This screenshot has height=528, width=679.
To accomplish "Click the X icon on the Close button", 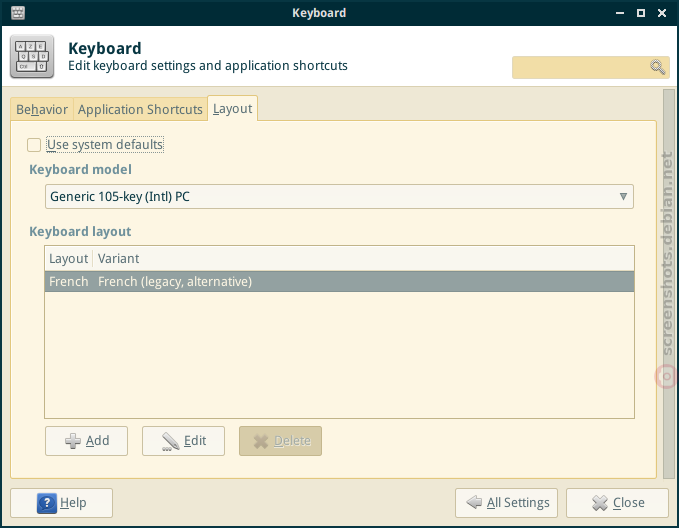I will [600, 503].
